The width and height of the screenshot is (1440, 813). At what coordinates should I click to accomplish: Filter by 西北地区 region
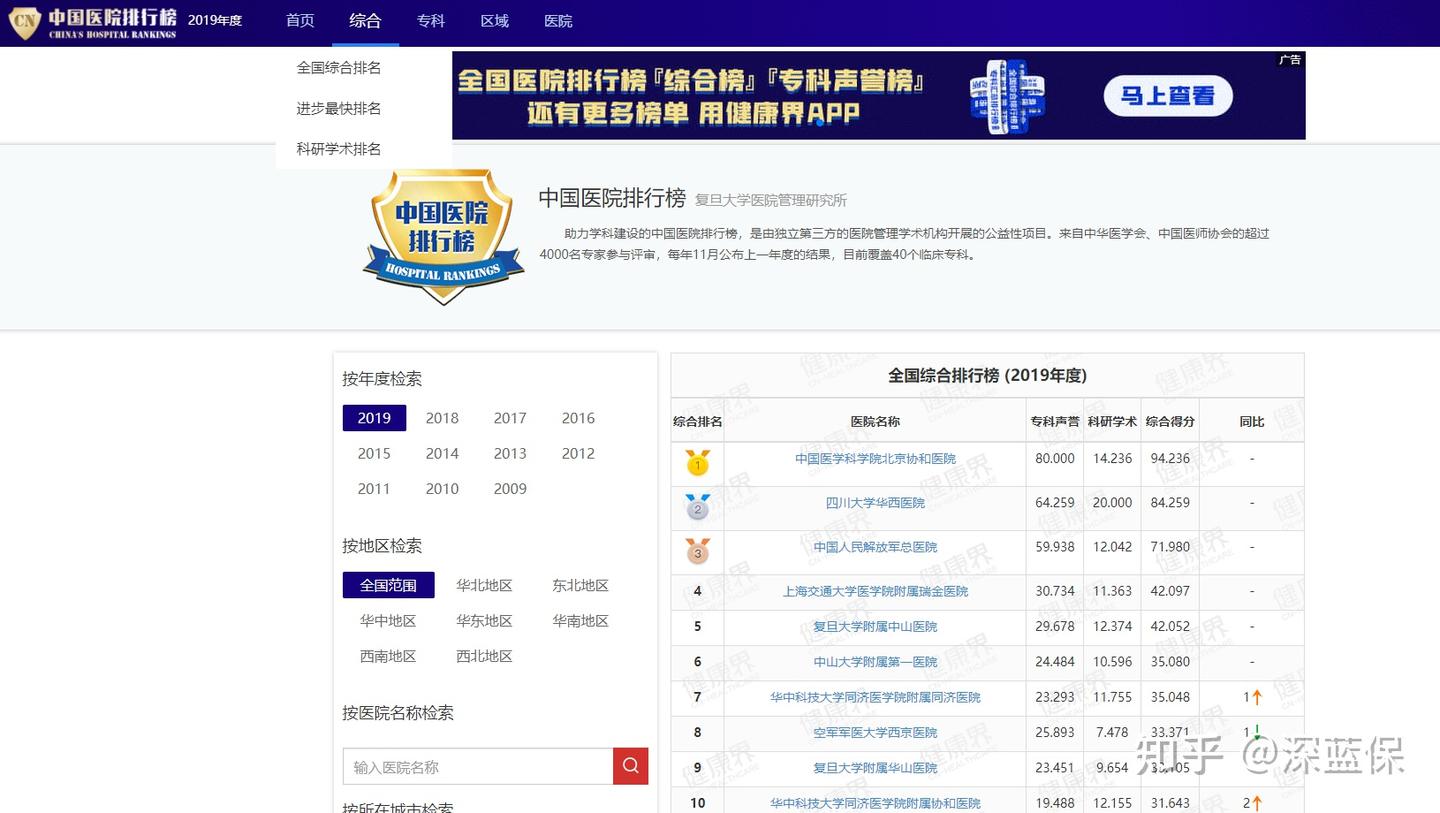point(484,656)
